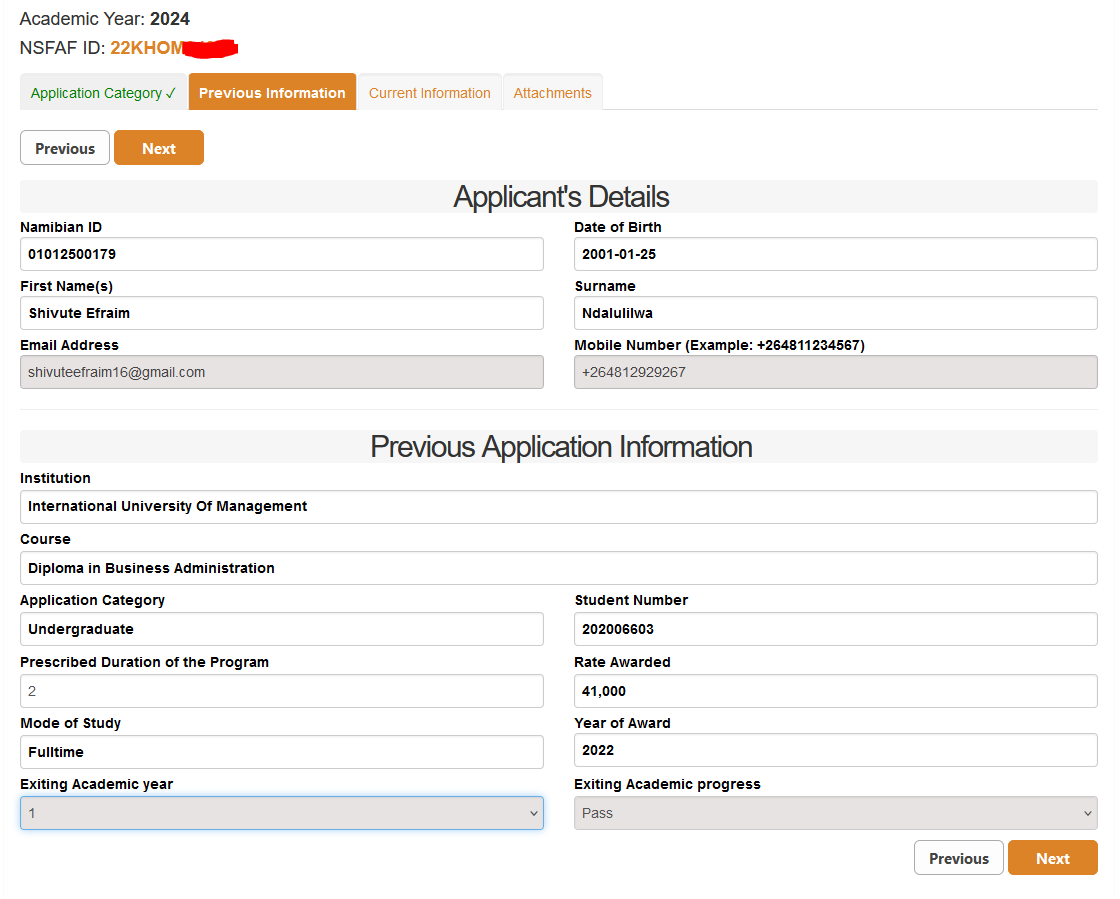Switch to the Previous Information tab
The height and width of the screenshot is (899, 1120).
tap(272, 93)
